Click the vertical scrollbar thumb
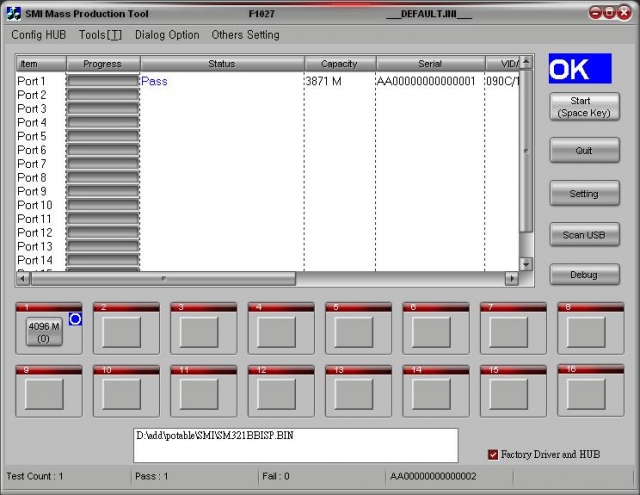Image resolution: width=640 pixels, height=495 pixels. (526, 151)
